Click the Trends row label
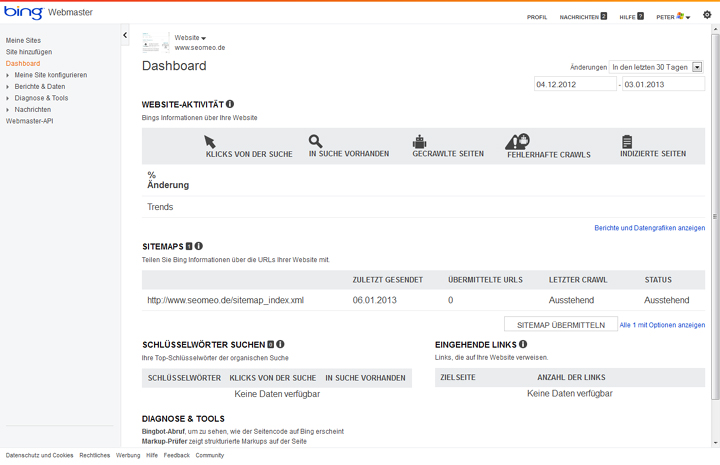This screenshot has width=720, height=465. coord(160,207)
